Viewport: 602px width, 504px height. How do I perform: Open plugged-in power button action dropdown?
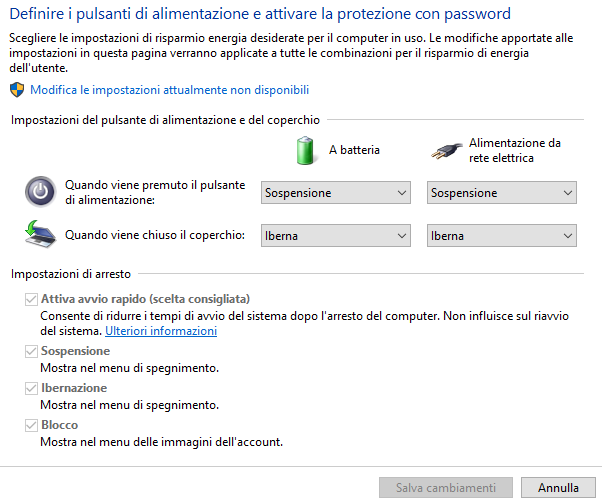501,192
